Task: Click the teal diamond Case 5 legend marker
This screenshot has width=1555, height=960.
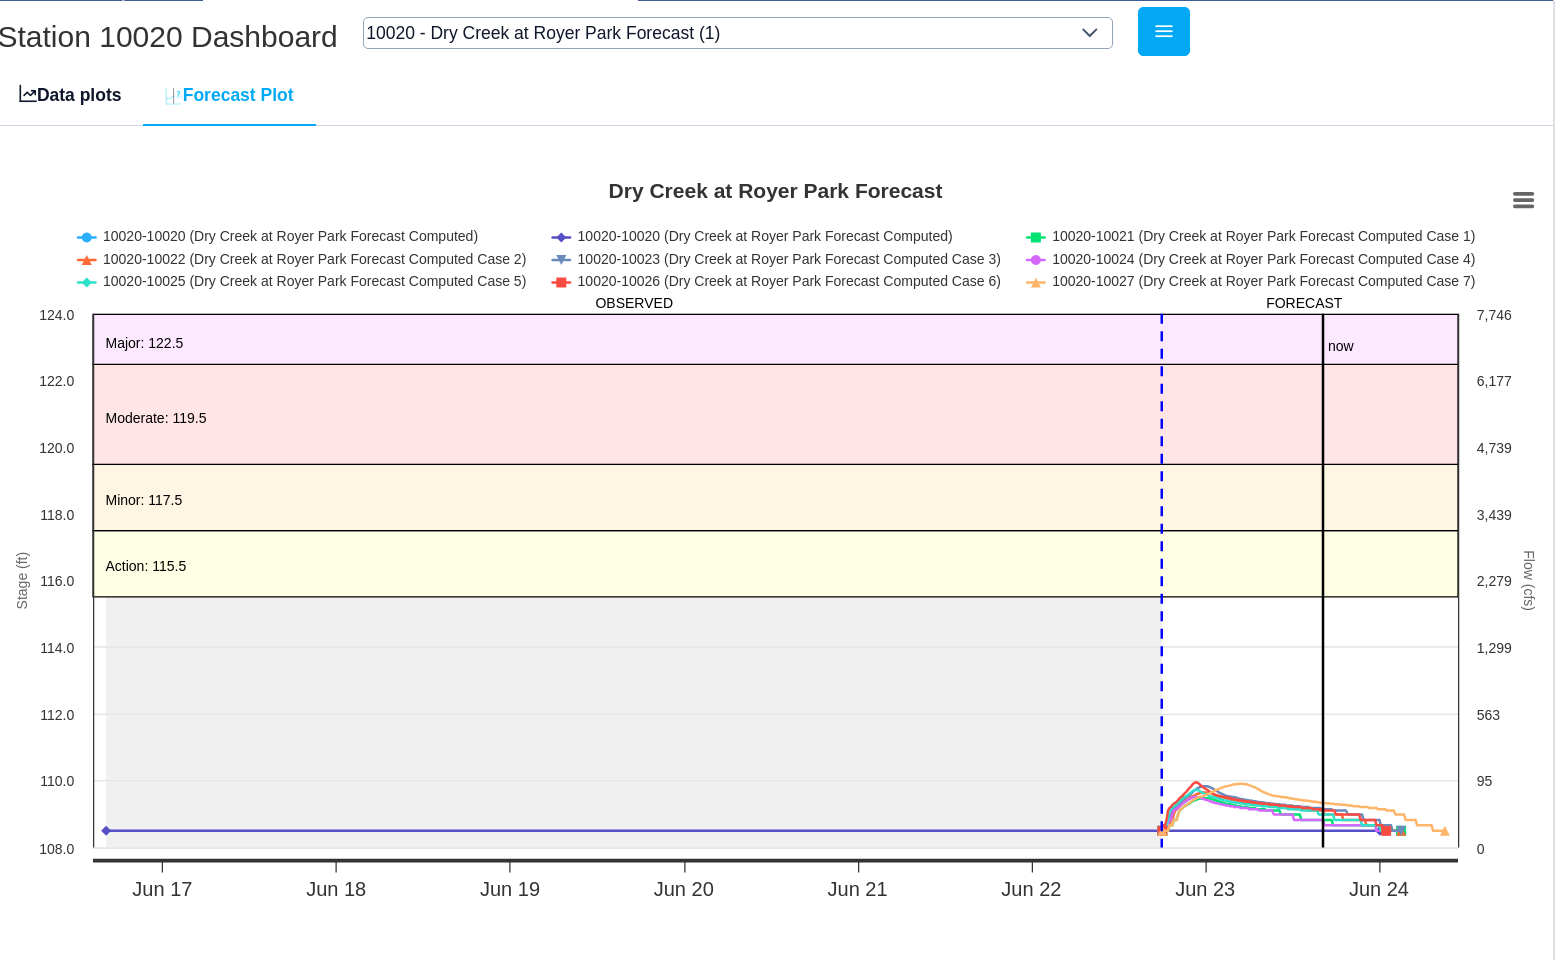Action: click(x=87, y=282)
